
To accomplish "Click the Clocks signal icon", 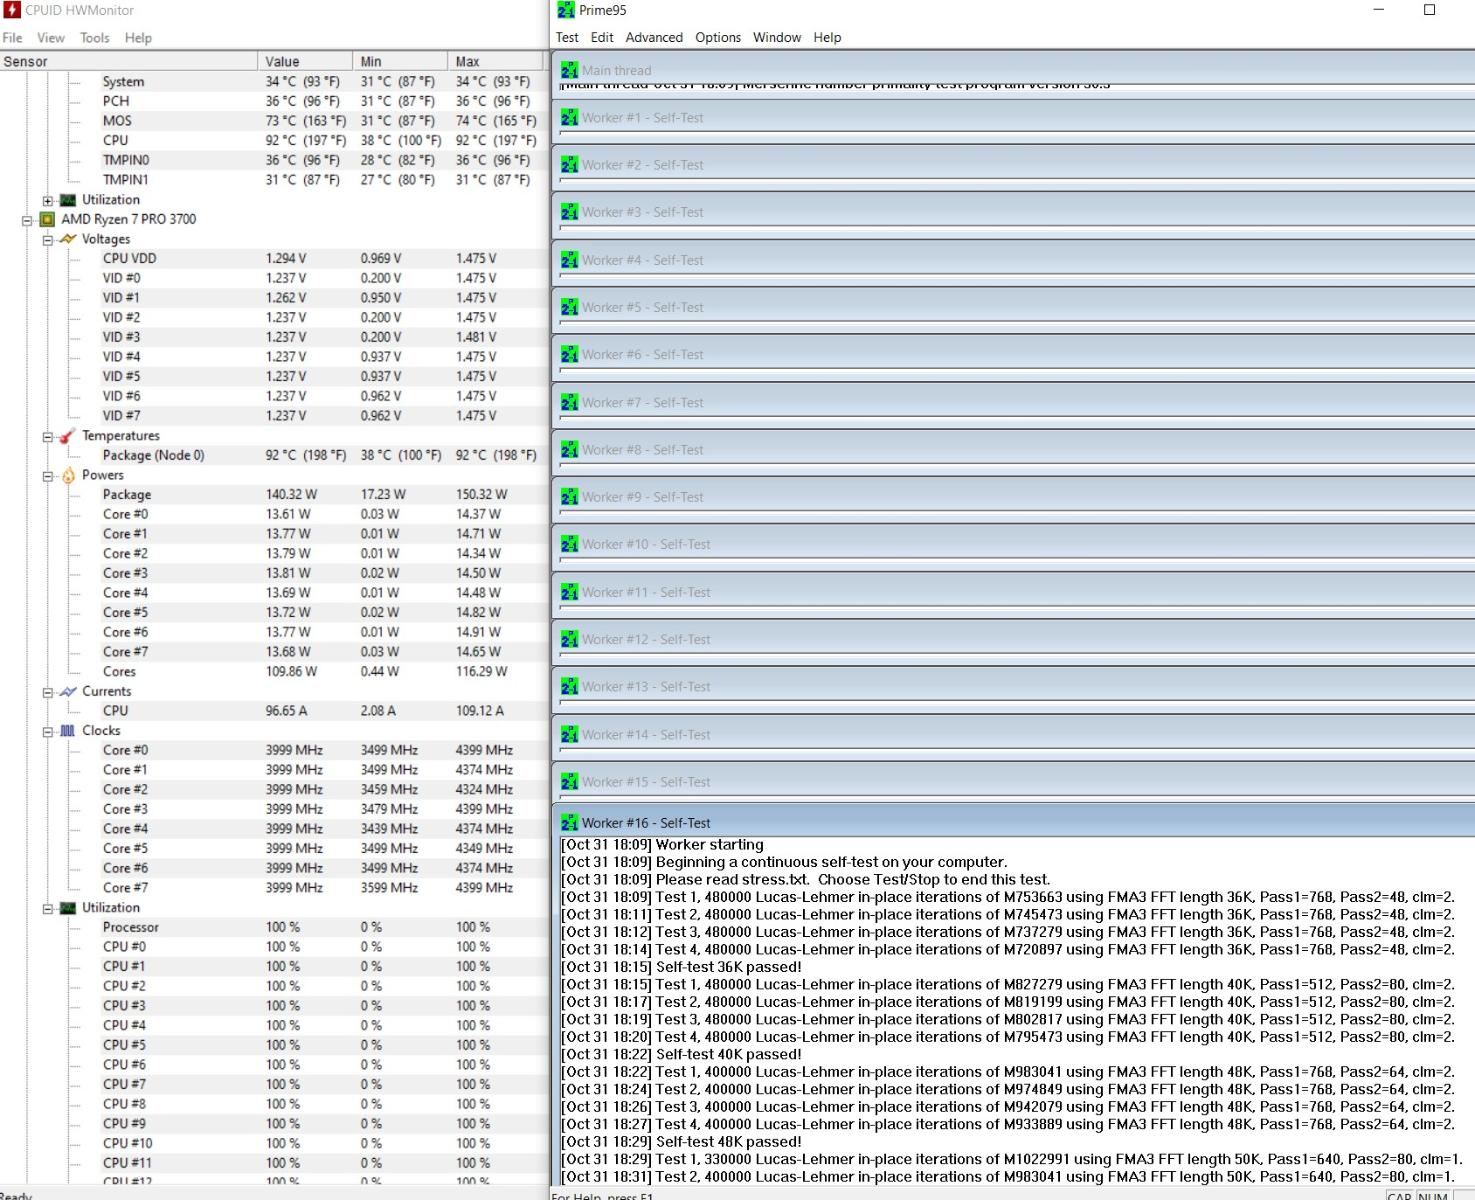I will pyautogui.click(x=67, y=731).
